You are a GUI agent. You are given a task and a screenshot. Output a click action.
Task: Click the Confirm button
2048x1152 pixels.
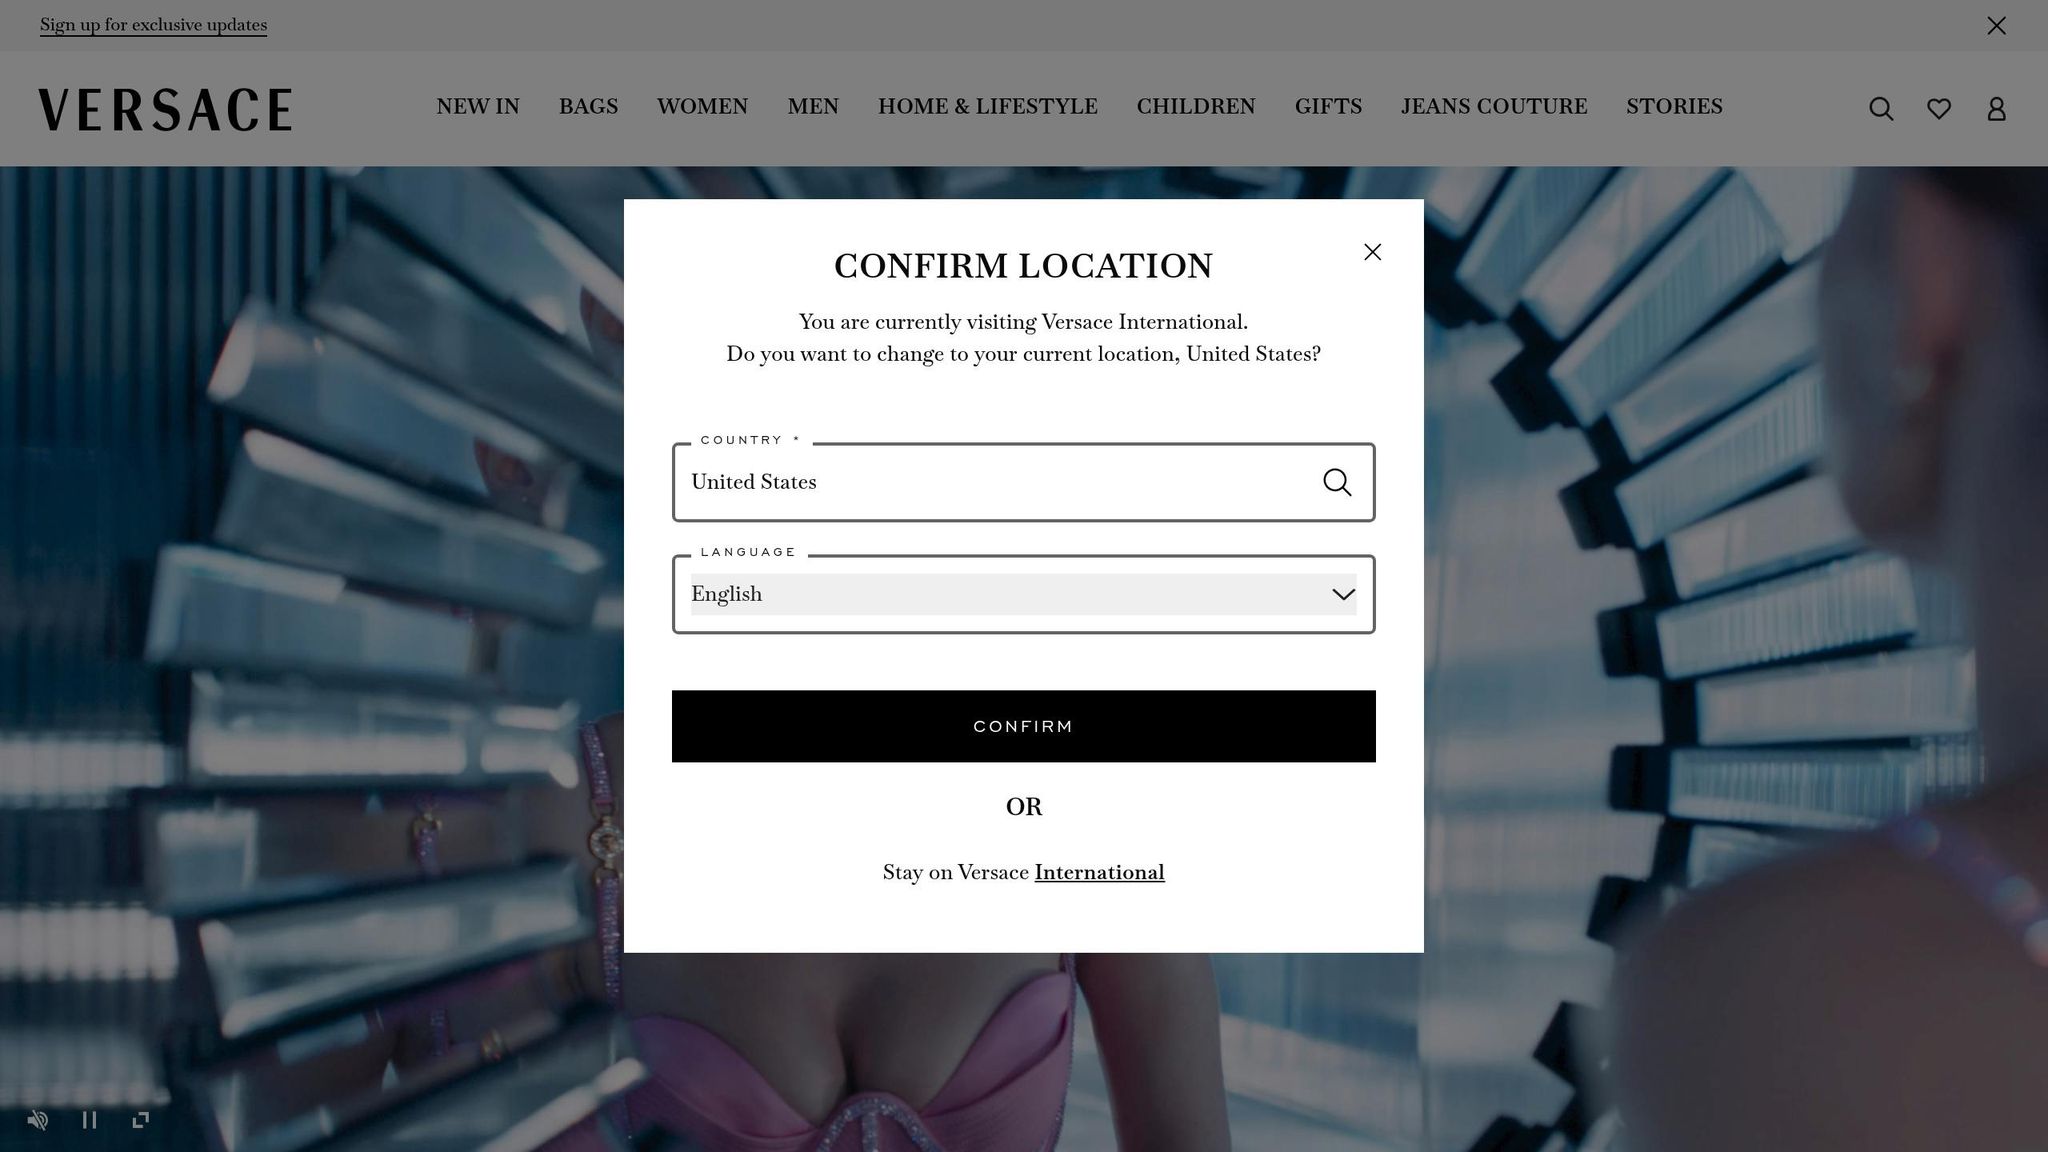coord(1023,726)
